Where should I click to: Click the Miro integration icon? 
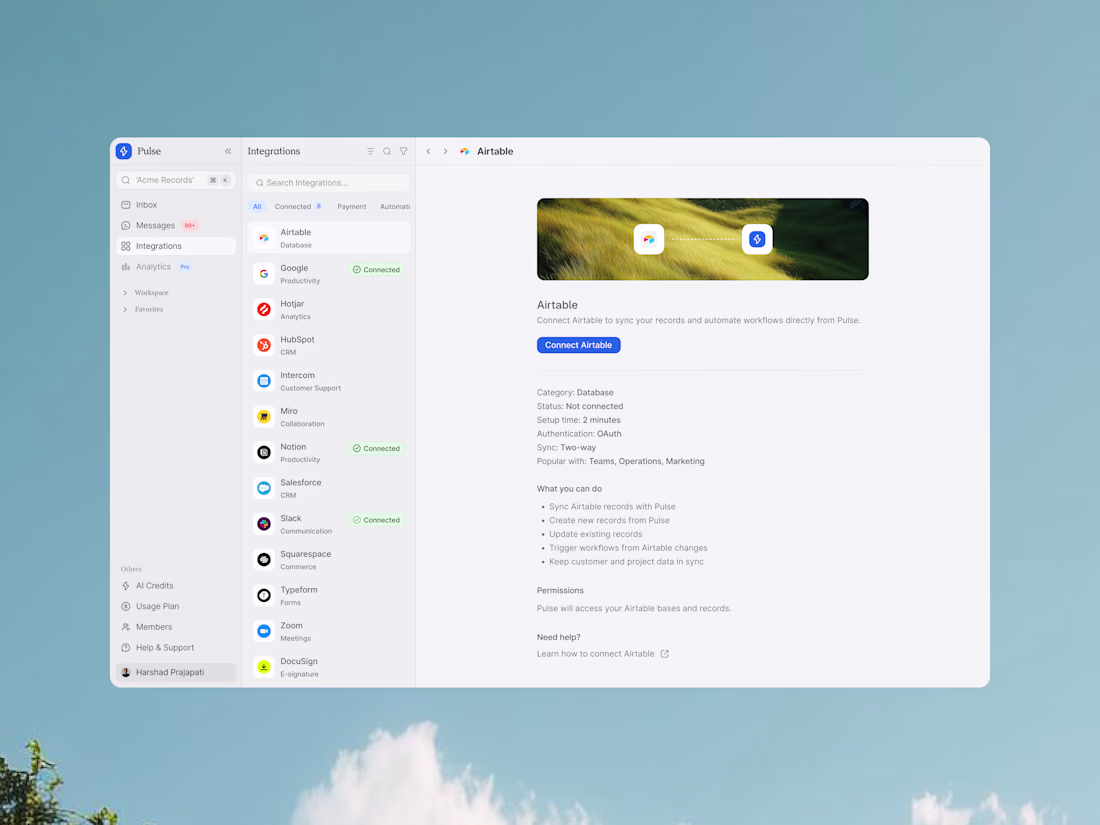[264, 417]
